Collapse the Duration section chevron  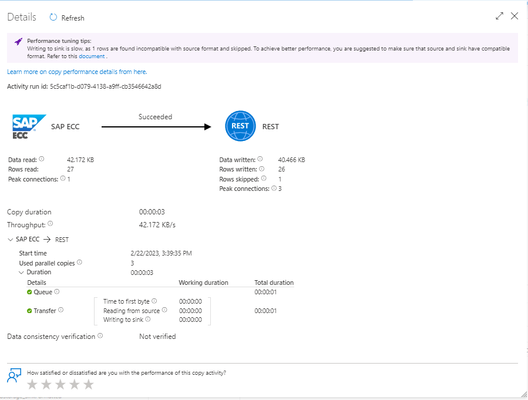[21, 272]
